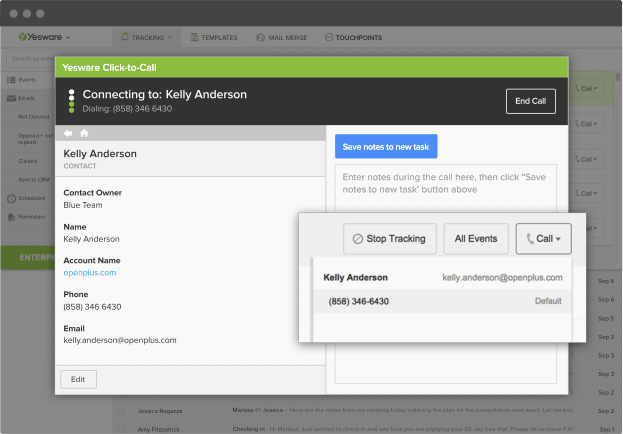Open the openplus.com account link
Image resolution: width=623 pixels, height=434 pixels.
pos(90,273)
